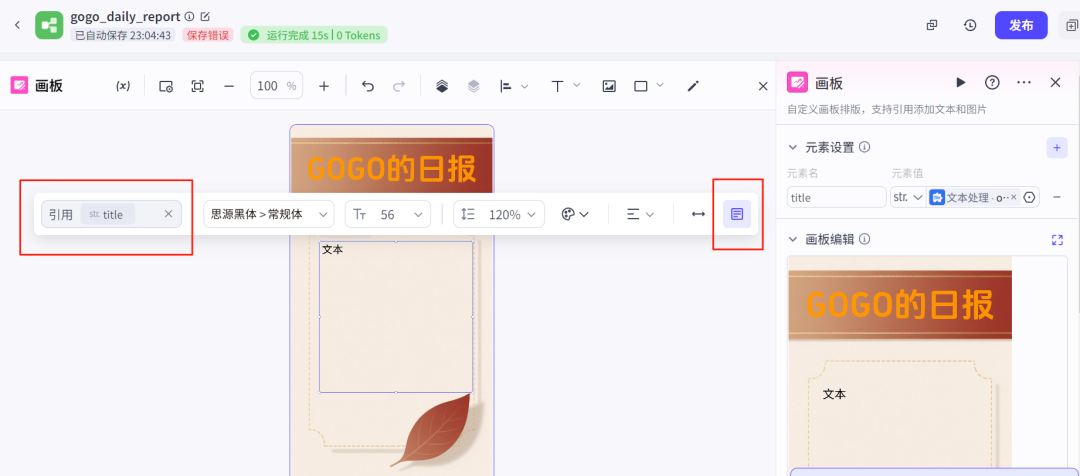Click the fit-to-screen icon

tap(198, 86)
